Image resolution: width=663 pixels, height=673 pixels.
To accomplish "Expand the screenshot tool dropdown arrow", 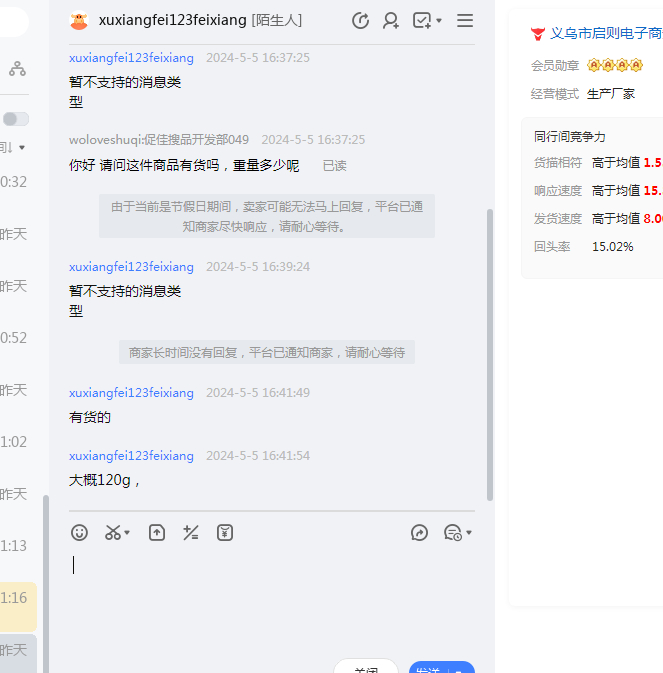I will point(128,533).
